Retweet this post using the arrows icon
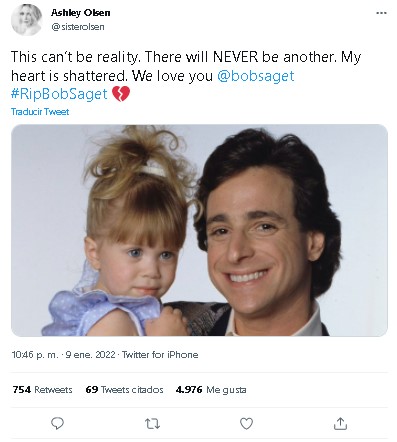 coord(152,424)
